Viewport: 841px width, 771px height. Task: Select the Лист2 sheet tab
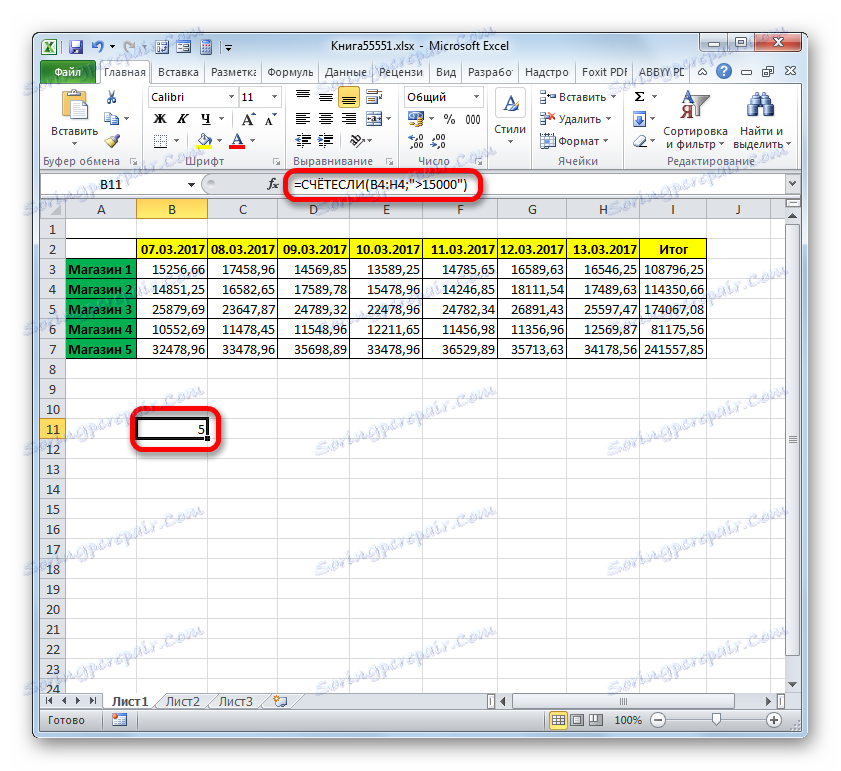tap(182, 702)
